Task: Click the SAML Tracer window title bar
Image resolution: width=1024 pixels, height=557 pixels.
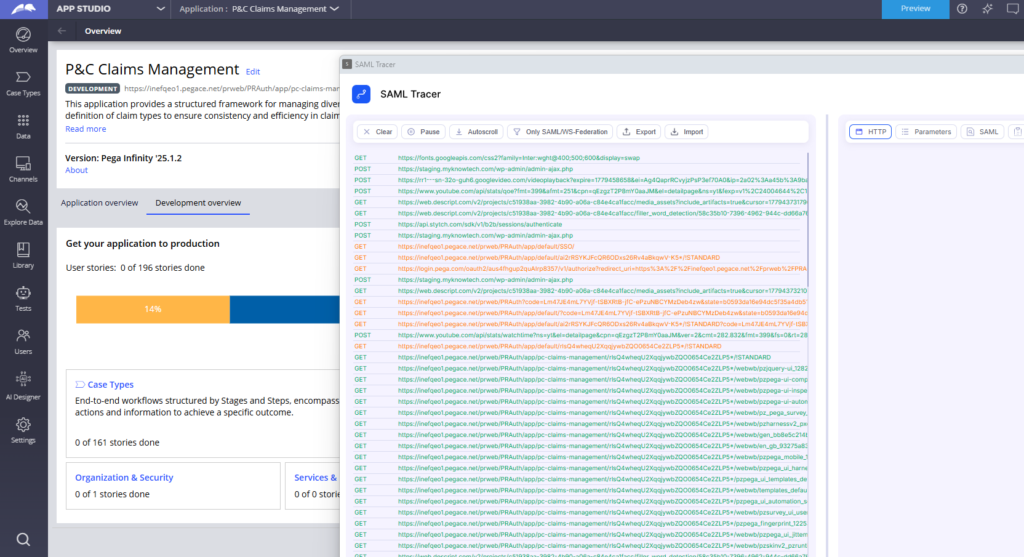Action: tap(682, 65)
